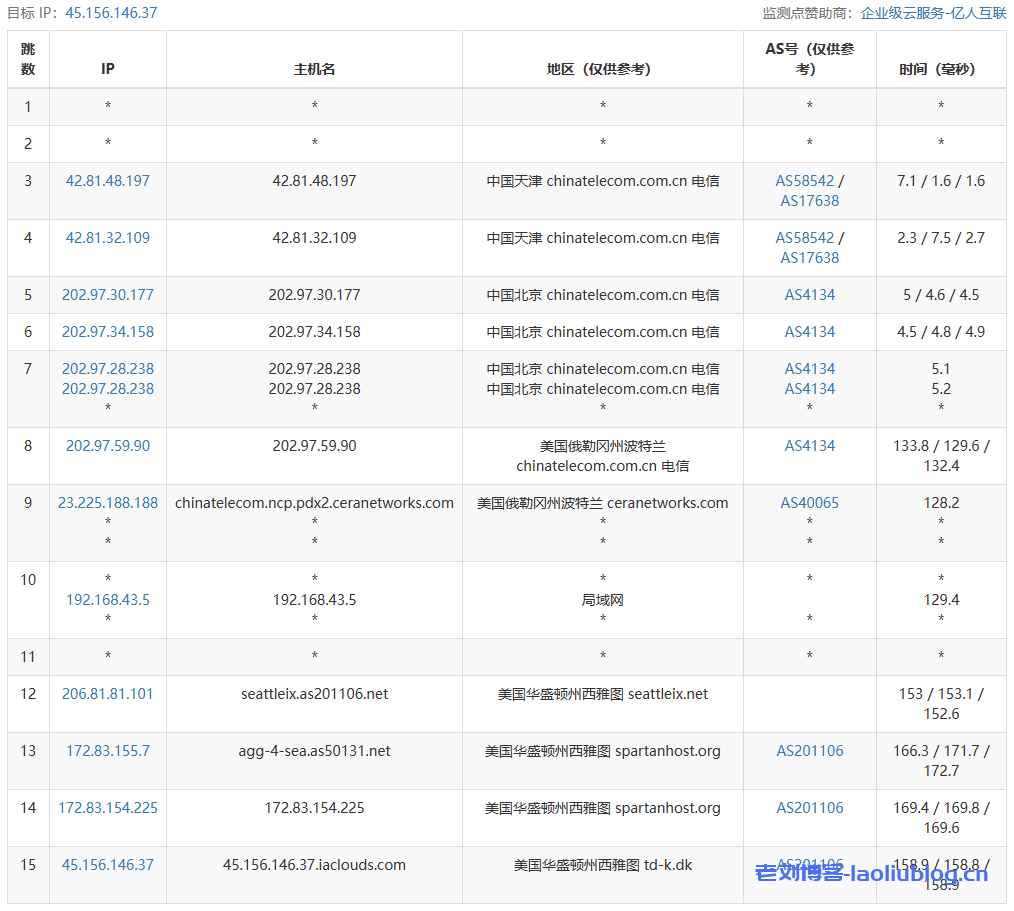Click the 45.156.146.37 link in hop 15

pyautogui.click(x=108, y=865)
